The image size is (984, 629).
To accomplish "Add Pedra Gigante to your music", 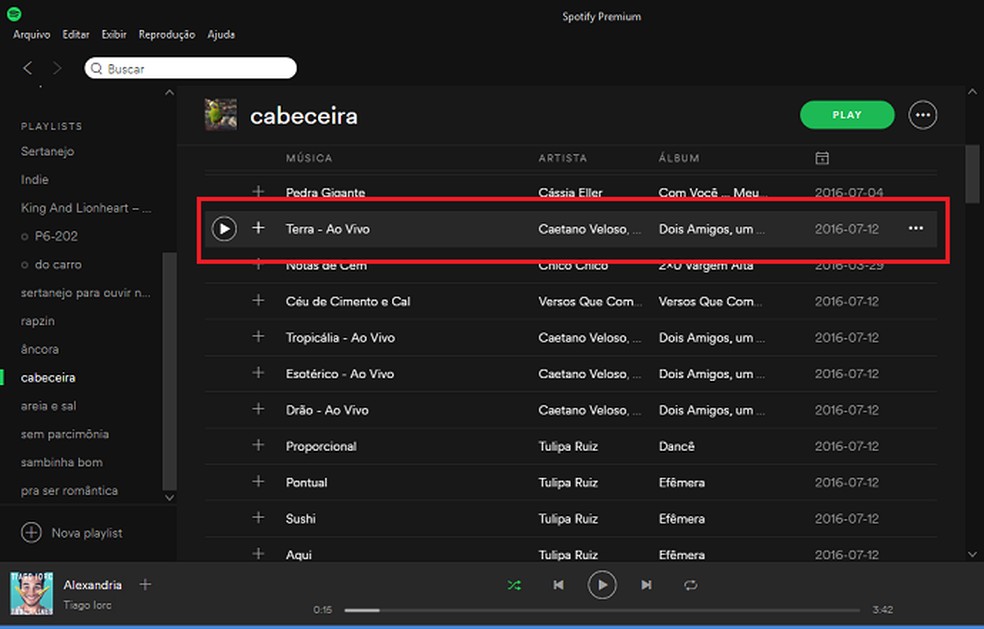I will (258, 192).
